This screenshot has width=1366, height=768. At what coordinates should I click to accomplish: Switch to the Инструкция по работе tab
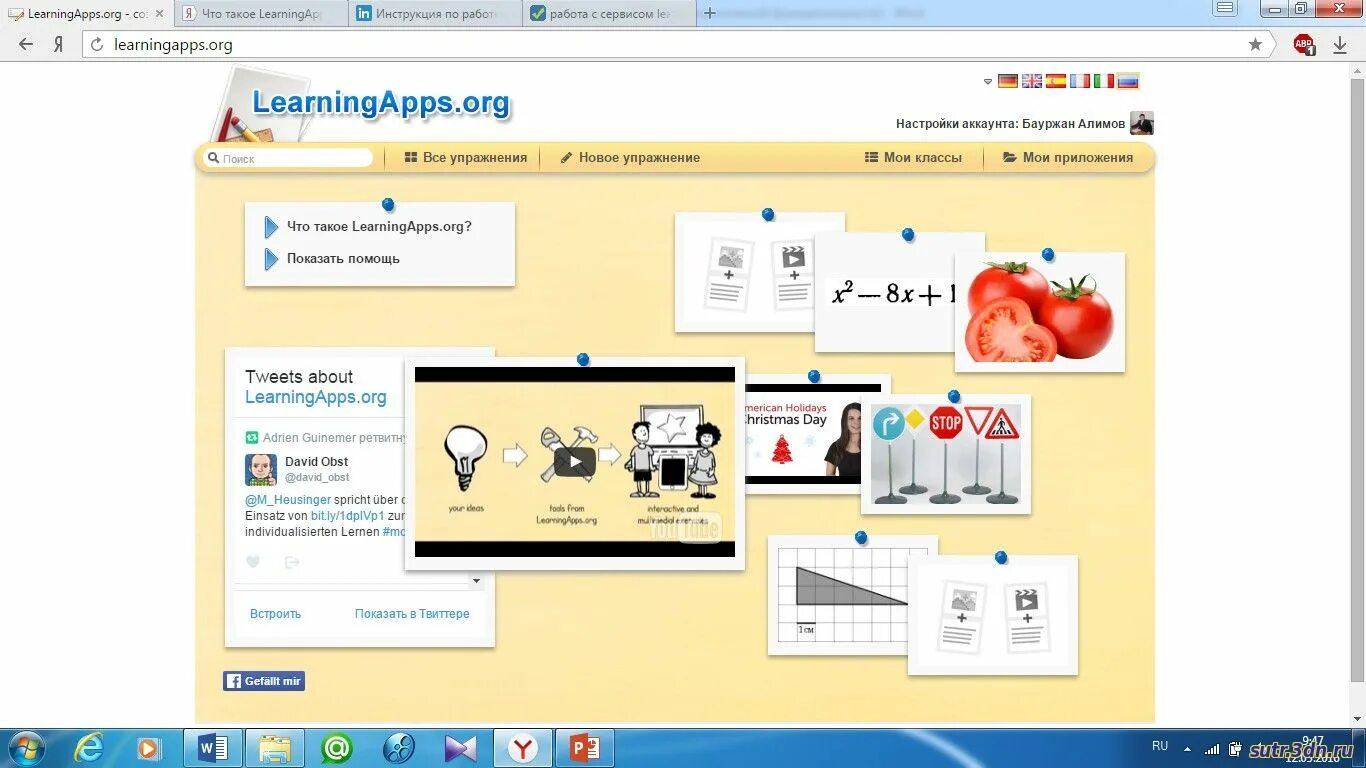[x=435, y=14]
